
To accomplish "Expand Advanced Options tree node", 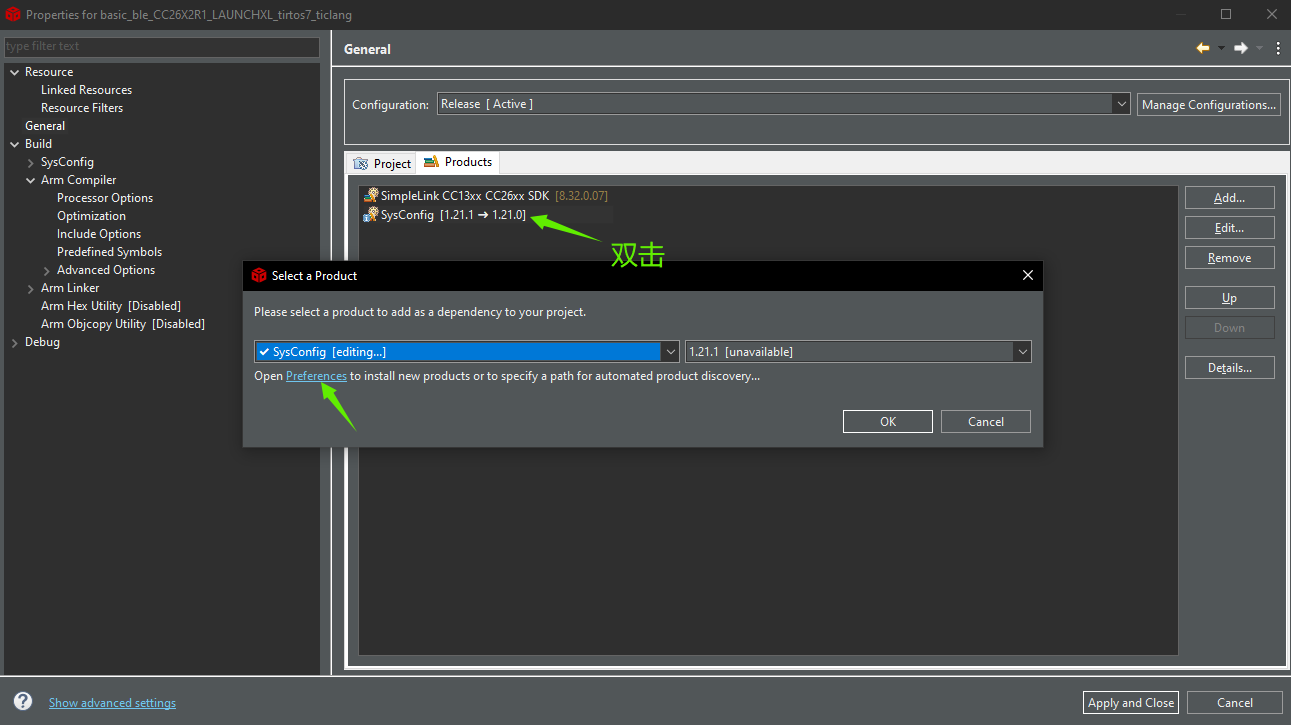I will tap(47, 270).
